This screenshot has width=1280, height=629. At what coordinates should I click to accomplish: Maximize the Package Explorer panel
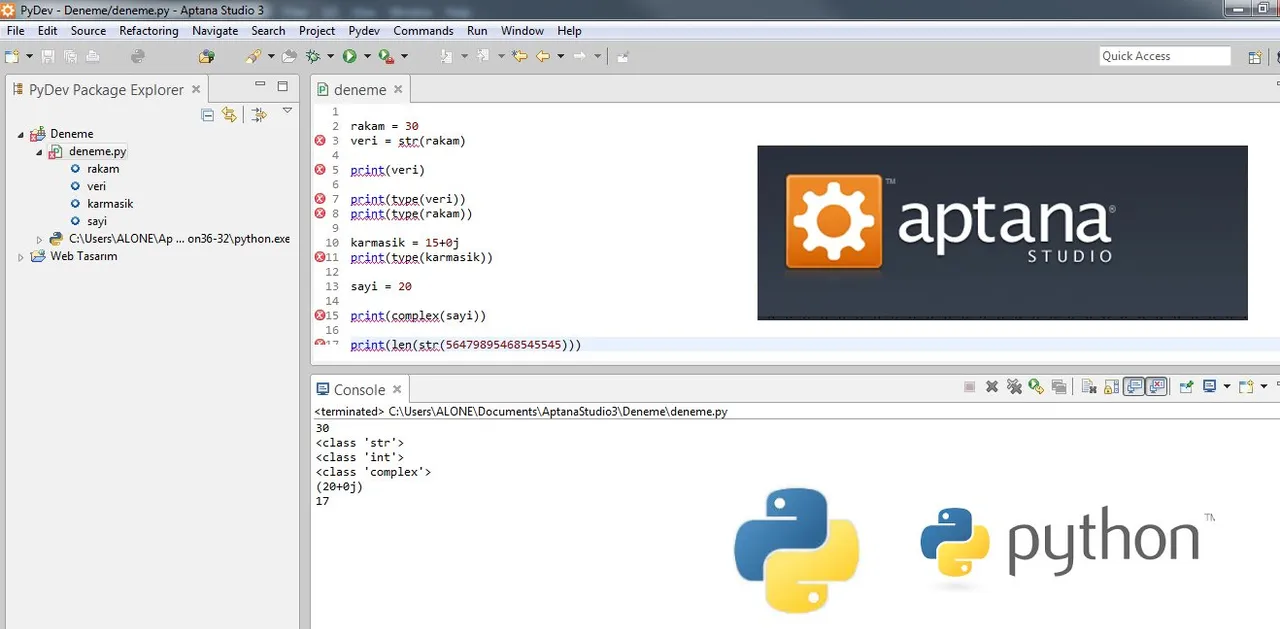282,86
